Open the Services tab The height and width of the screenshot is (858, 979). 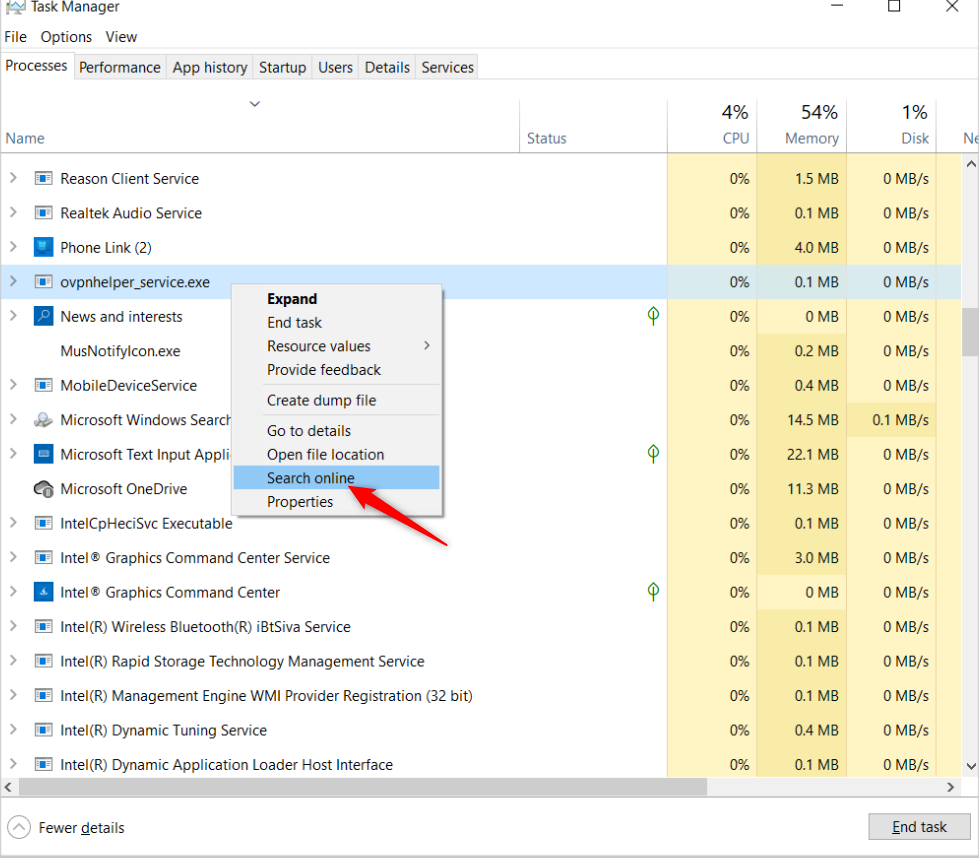point(448,67)
